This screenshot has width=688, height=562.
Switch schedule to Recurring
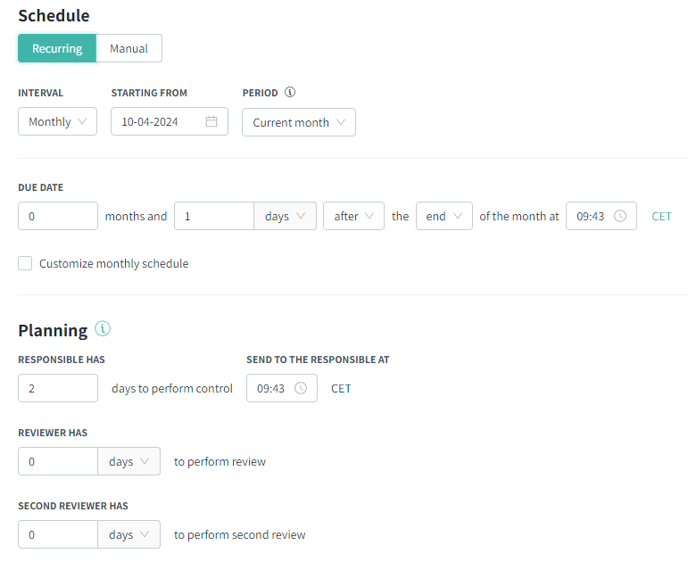[x=57, y=48]
